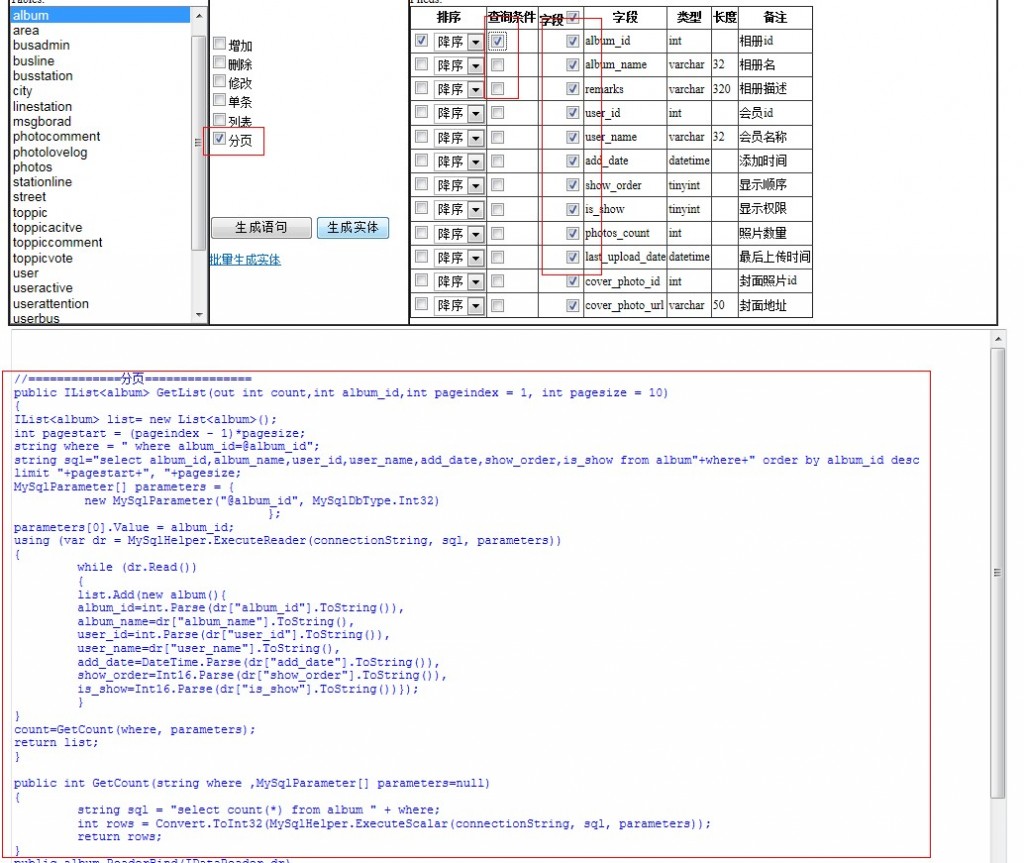Uncheck field checkbox for cover_photo_url

pos(572,305)
